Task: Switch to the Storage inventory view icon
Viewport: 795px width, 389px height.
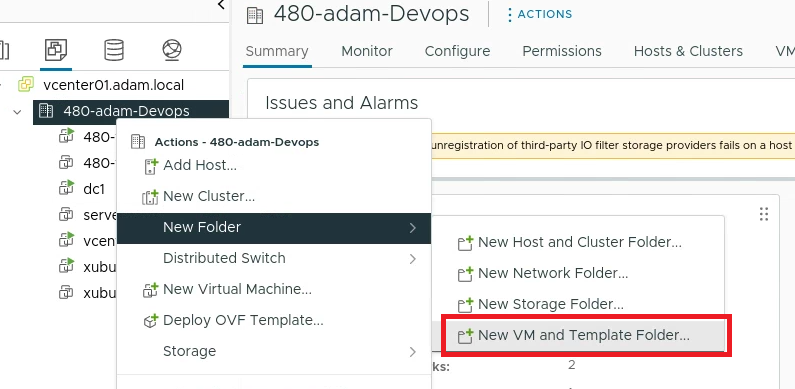Action: [x=114, y=50]
